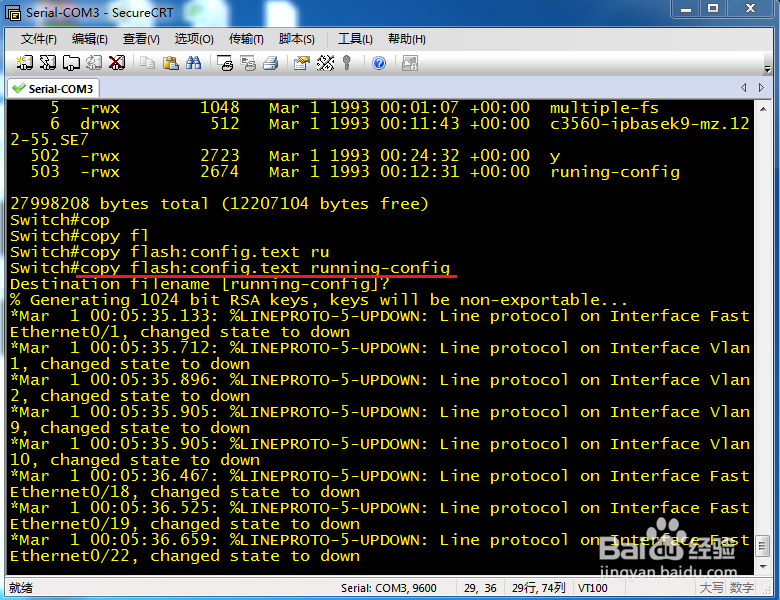This screenshot has width=780, height=600.
Task: Open the 传输(T) menu
Action: (x=246, y=39)
